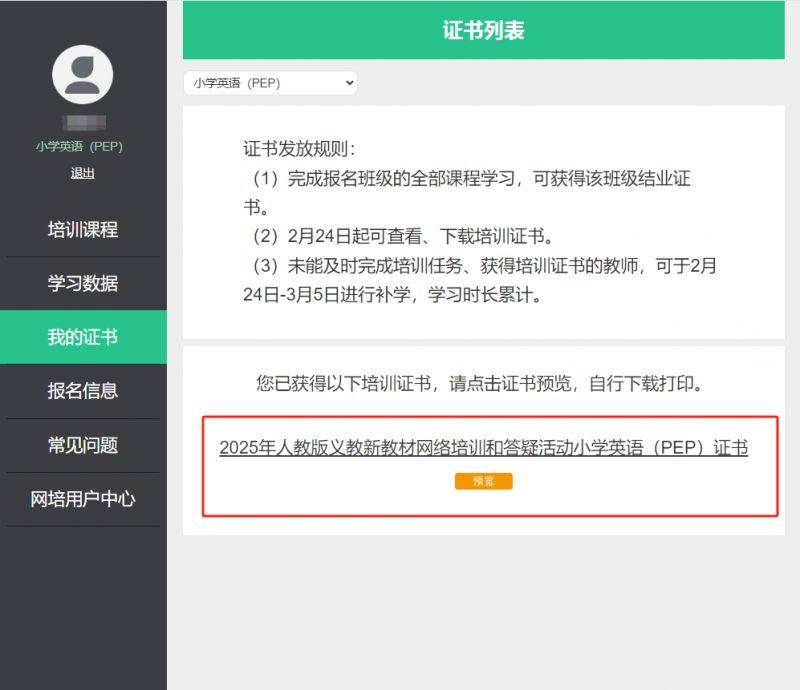This screenshot has width=800, height=690.
Task: Select 我的证书 sidebar item
Action: click(83, 337)
